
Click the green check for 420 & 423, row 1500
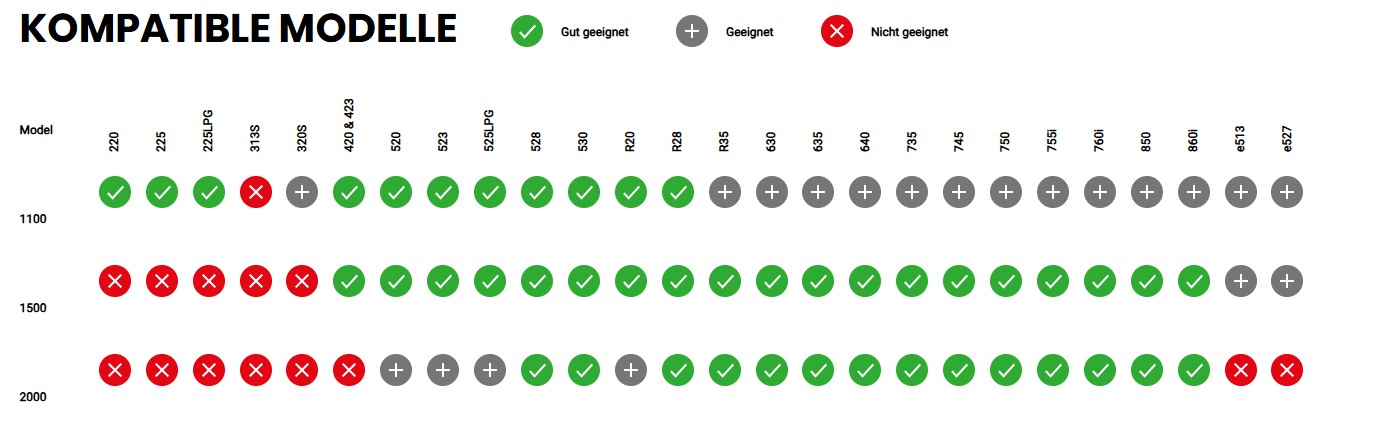coord(349,281)
